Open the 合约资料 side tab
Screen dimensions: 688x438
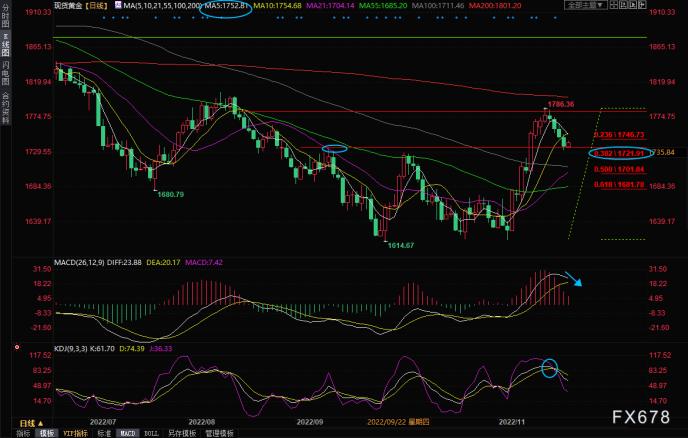pos(5,108)
